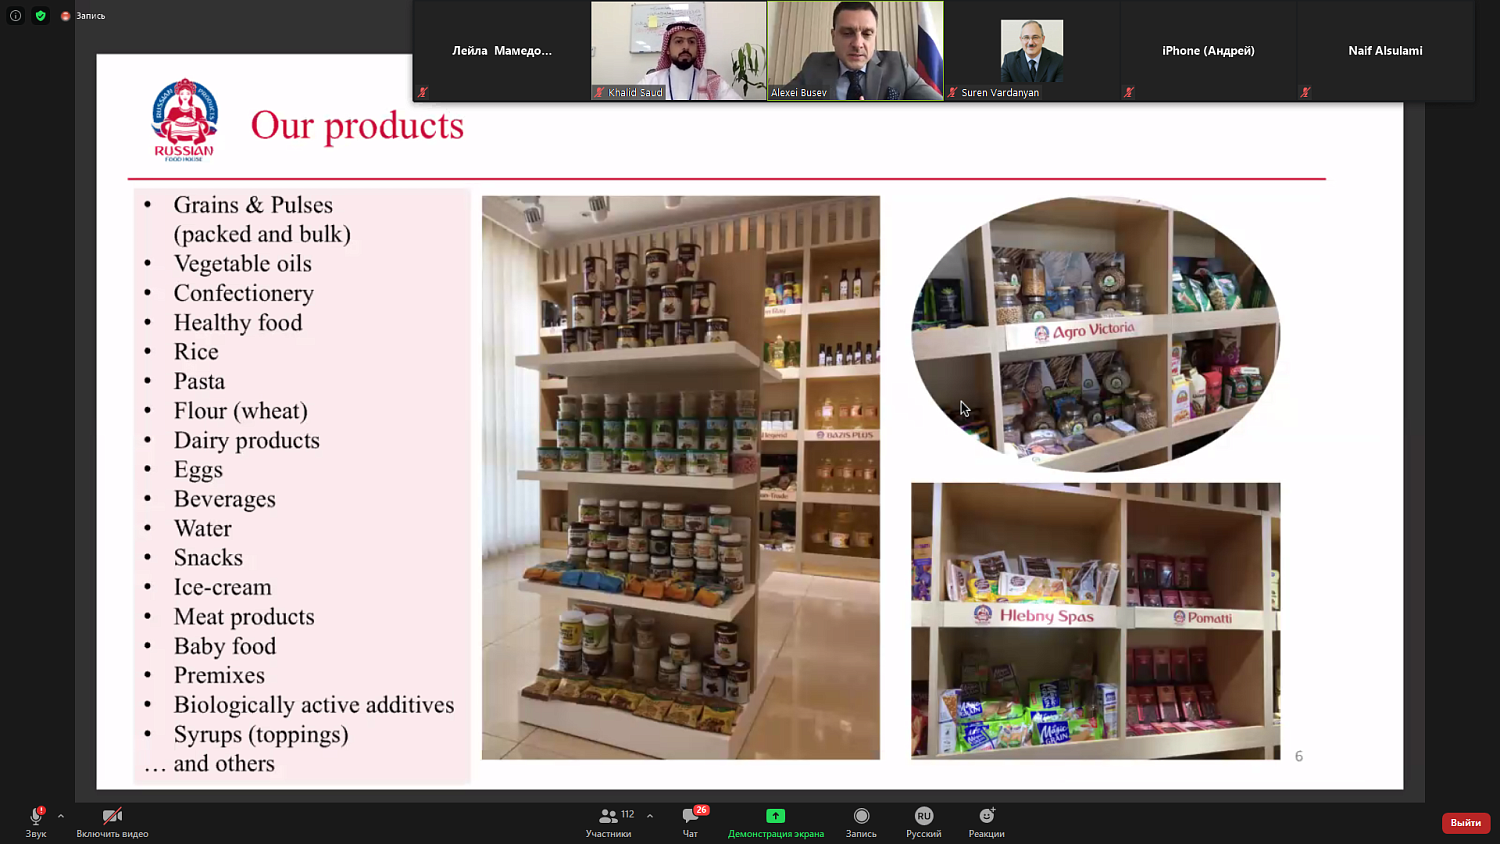
Task: Click the microphone Звук icon
Action: [x=36, y=816]
